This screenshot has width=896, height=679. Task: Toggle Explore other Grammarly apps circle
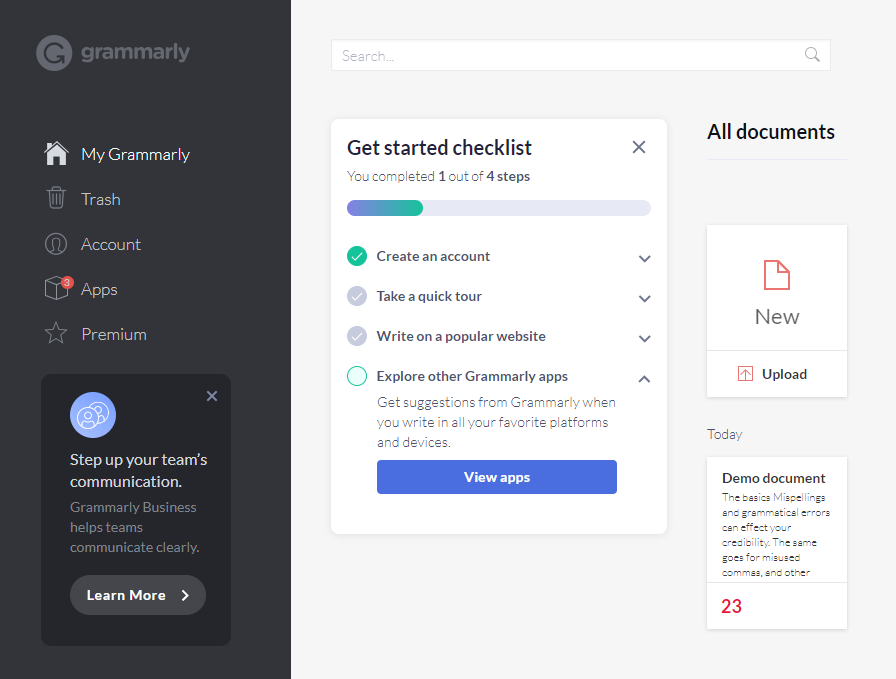coord(357,376)
